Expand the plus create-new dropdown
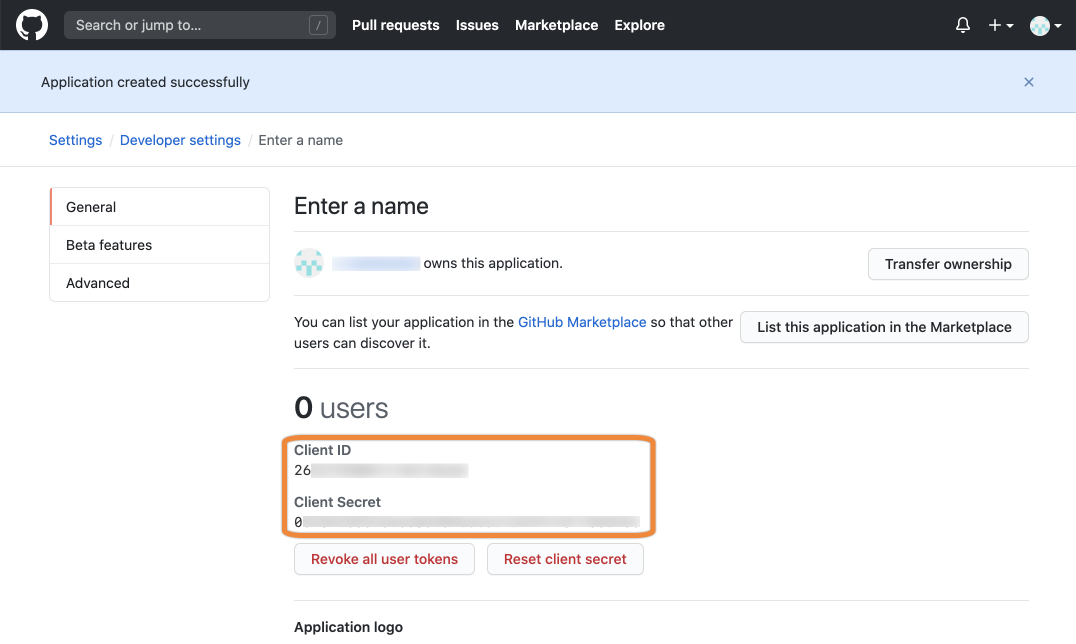Screen dimensions: 1076x644 click(x=1000, y=25)
